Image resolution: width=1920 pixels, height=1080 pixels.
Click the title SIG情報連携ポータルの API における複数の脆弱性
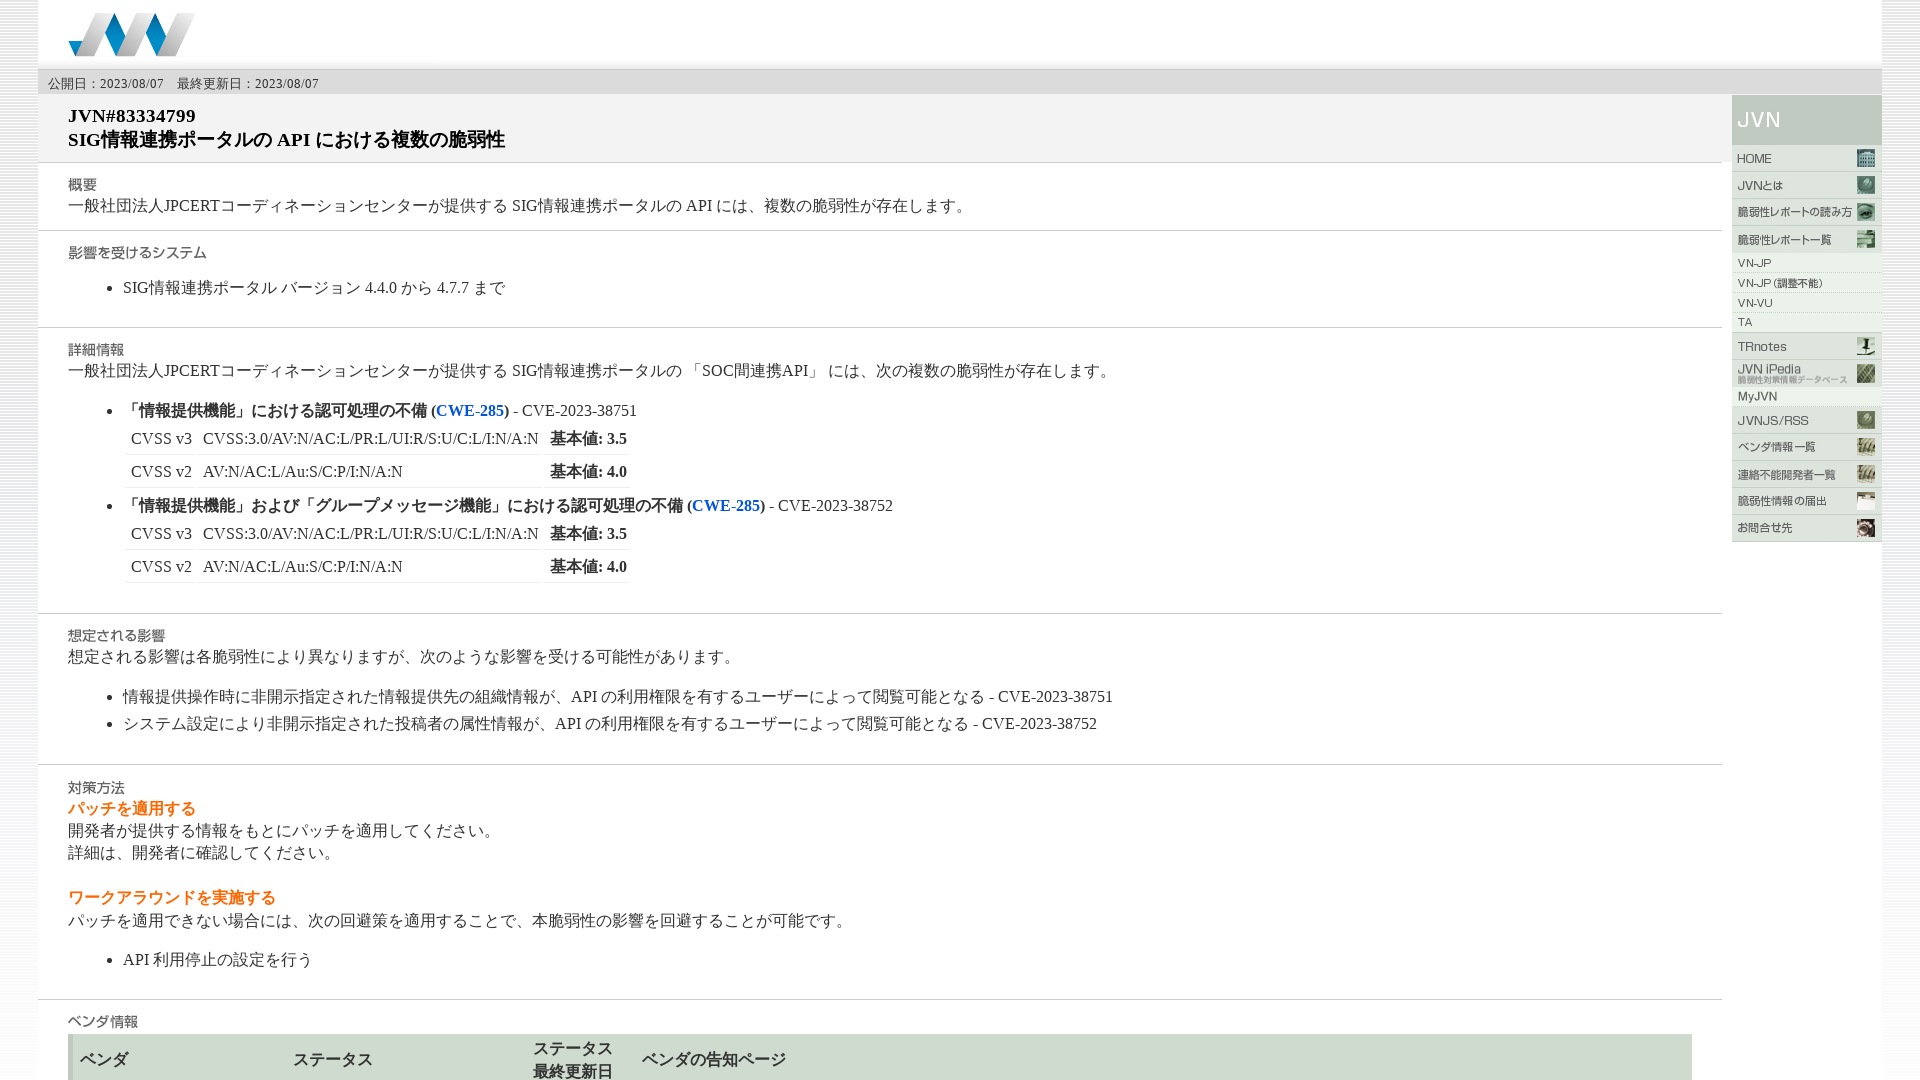[286, 140]
